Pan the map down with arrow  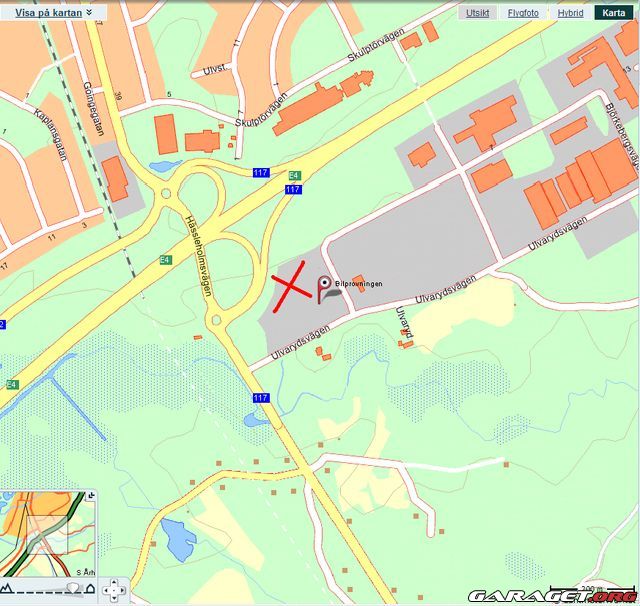[114, 598]
